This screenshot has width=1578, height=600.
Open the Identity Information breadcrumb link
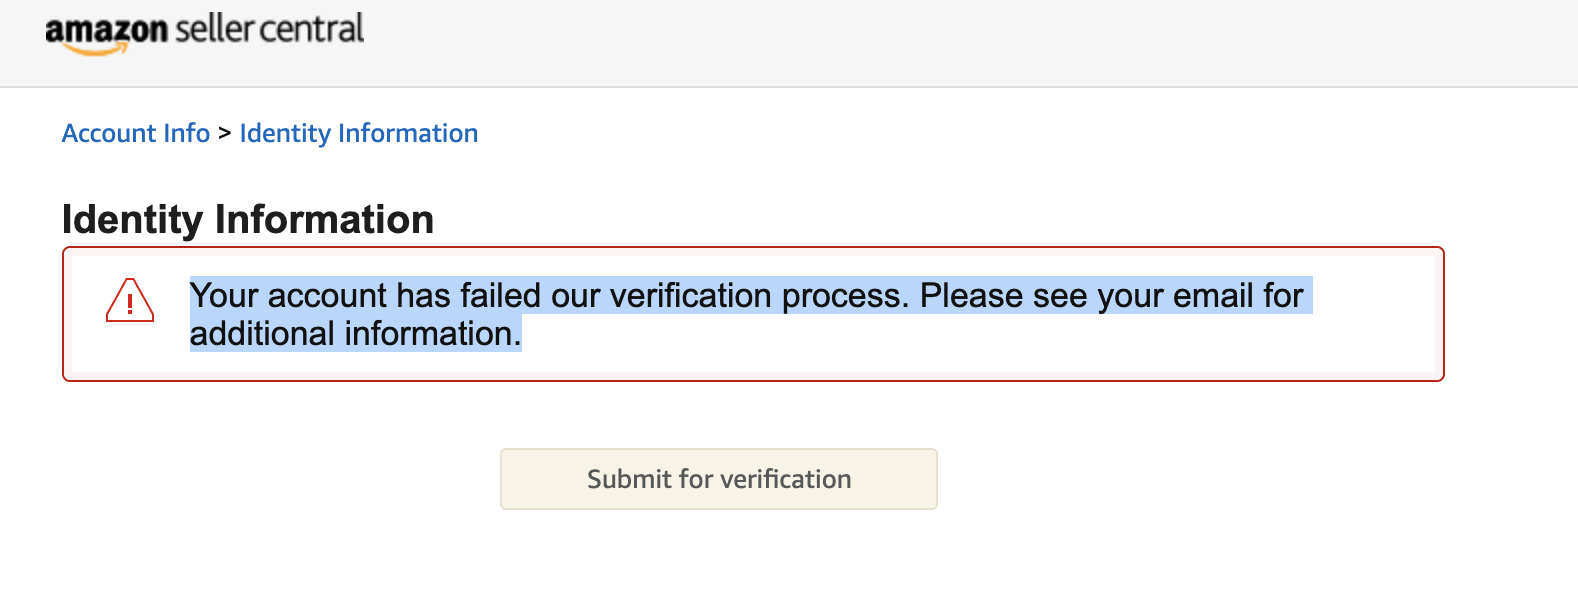click(x=359, y=133)
